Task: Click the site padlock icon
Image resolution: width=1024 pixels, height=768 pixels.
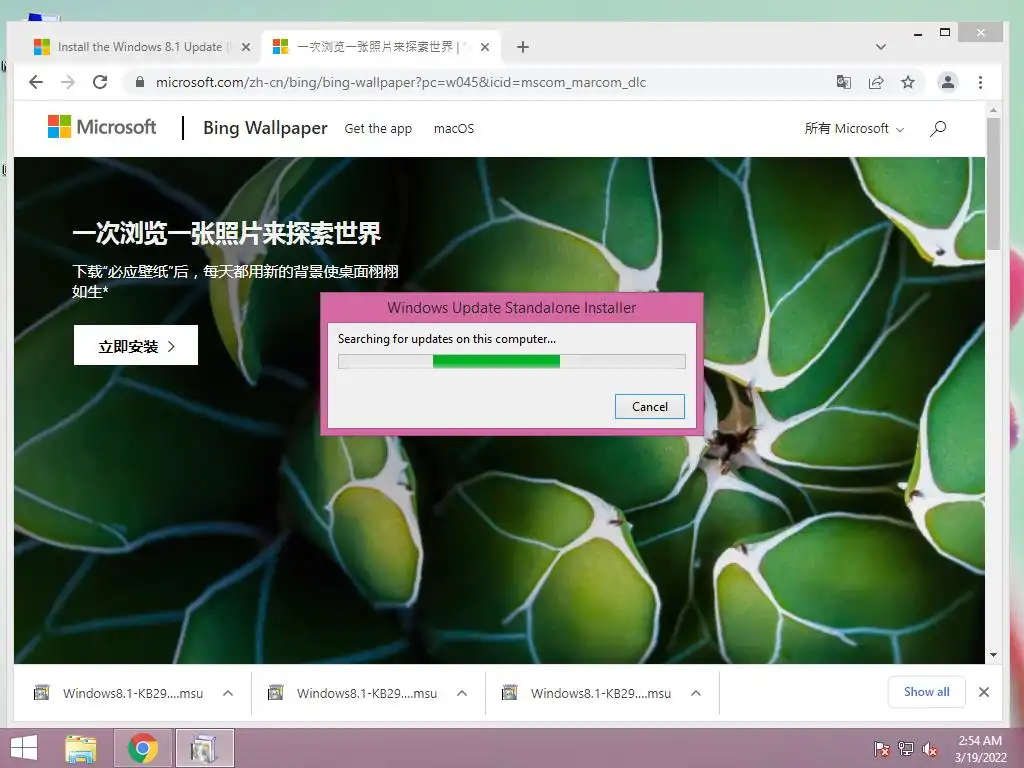Action: (139, 82)
